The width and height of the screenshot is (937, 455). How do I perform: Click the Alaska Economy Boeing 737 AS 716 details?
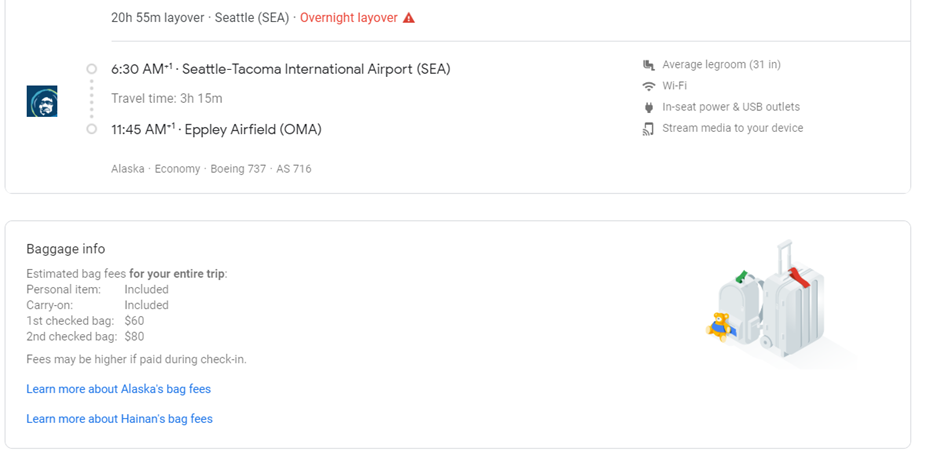211,169
